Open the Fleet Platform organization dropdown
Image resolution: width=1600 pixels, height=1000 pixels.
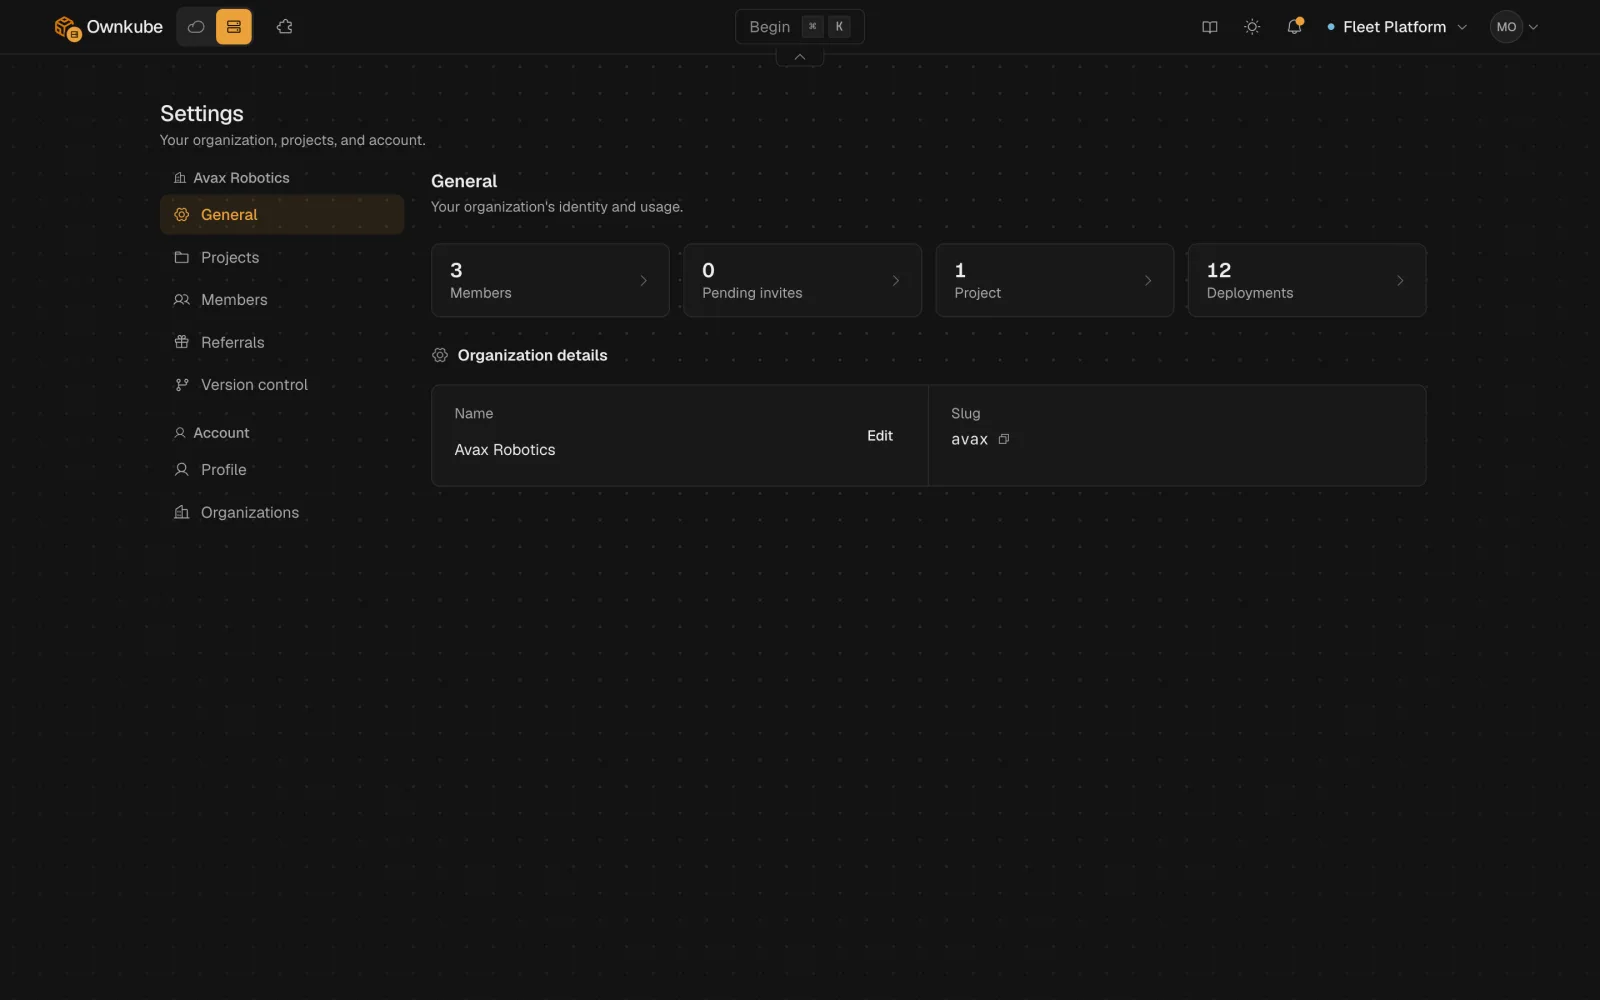point(1396,27)
